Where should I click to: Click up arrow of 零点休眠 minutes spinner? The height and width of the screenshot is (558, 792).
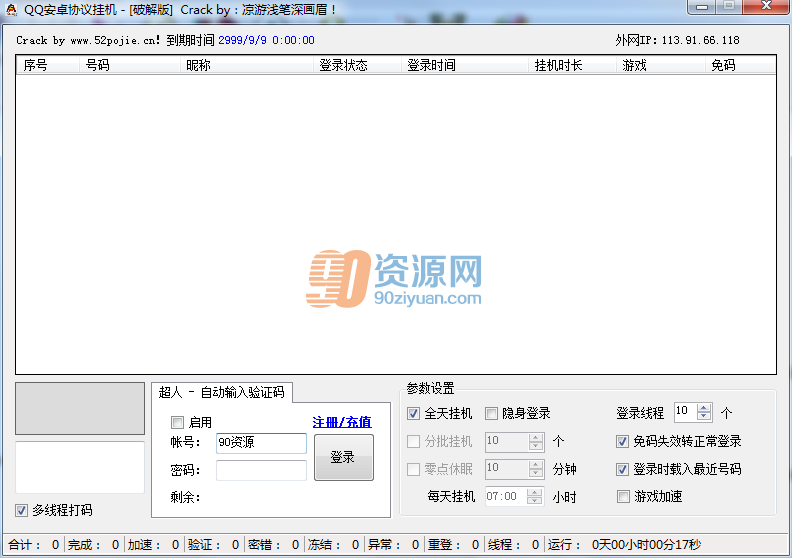(x=535, y=465)
